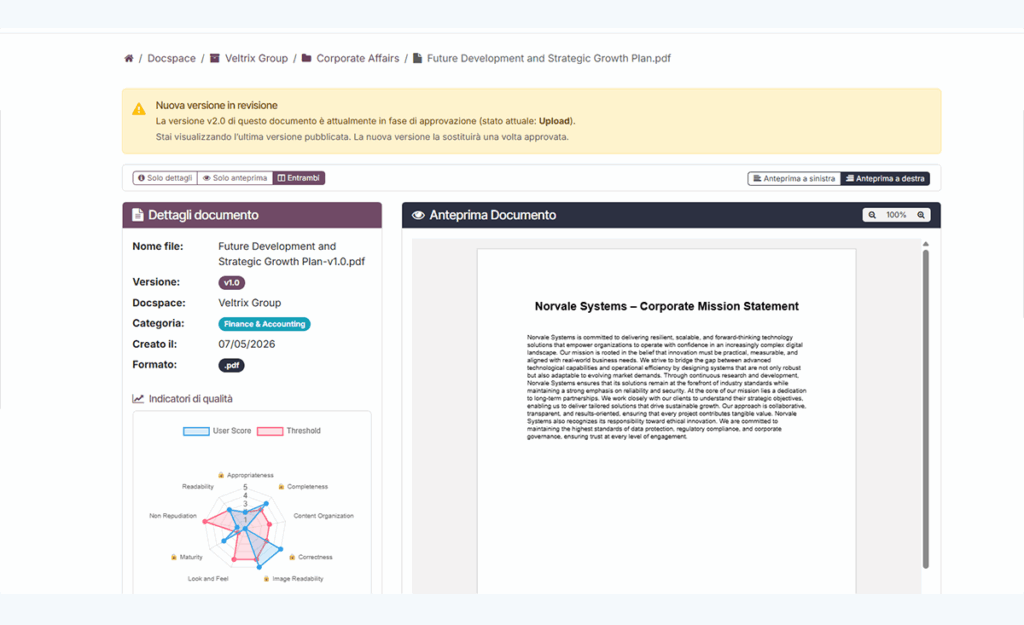Click the lock icon next to Completeness
Viewport: 1024px width, 625px height.
[x=281, y=487]
